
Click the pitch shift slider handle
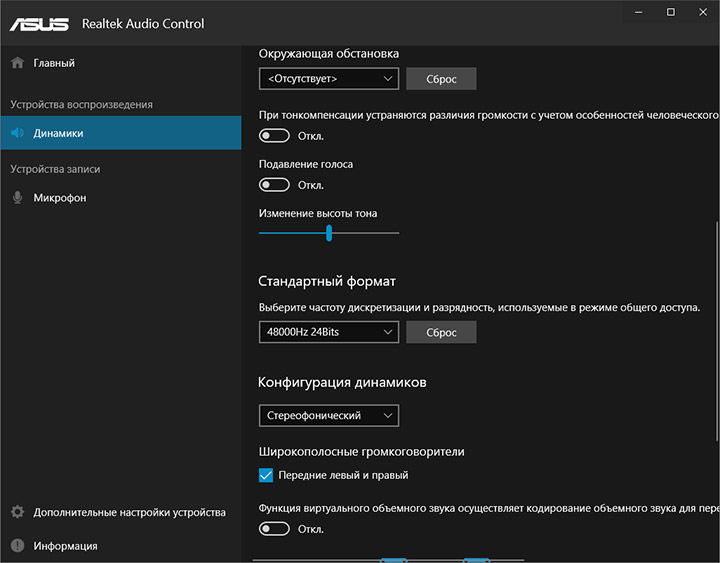tap(328, 233)
